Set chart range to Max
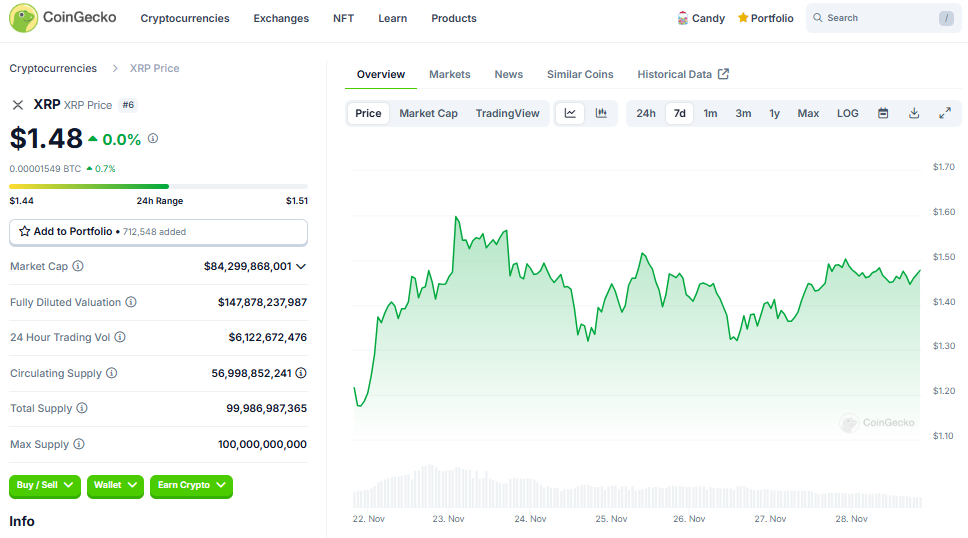This screenshot has height=538, width=968. tap(808, 113)
